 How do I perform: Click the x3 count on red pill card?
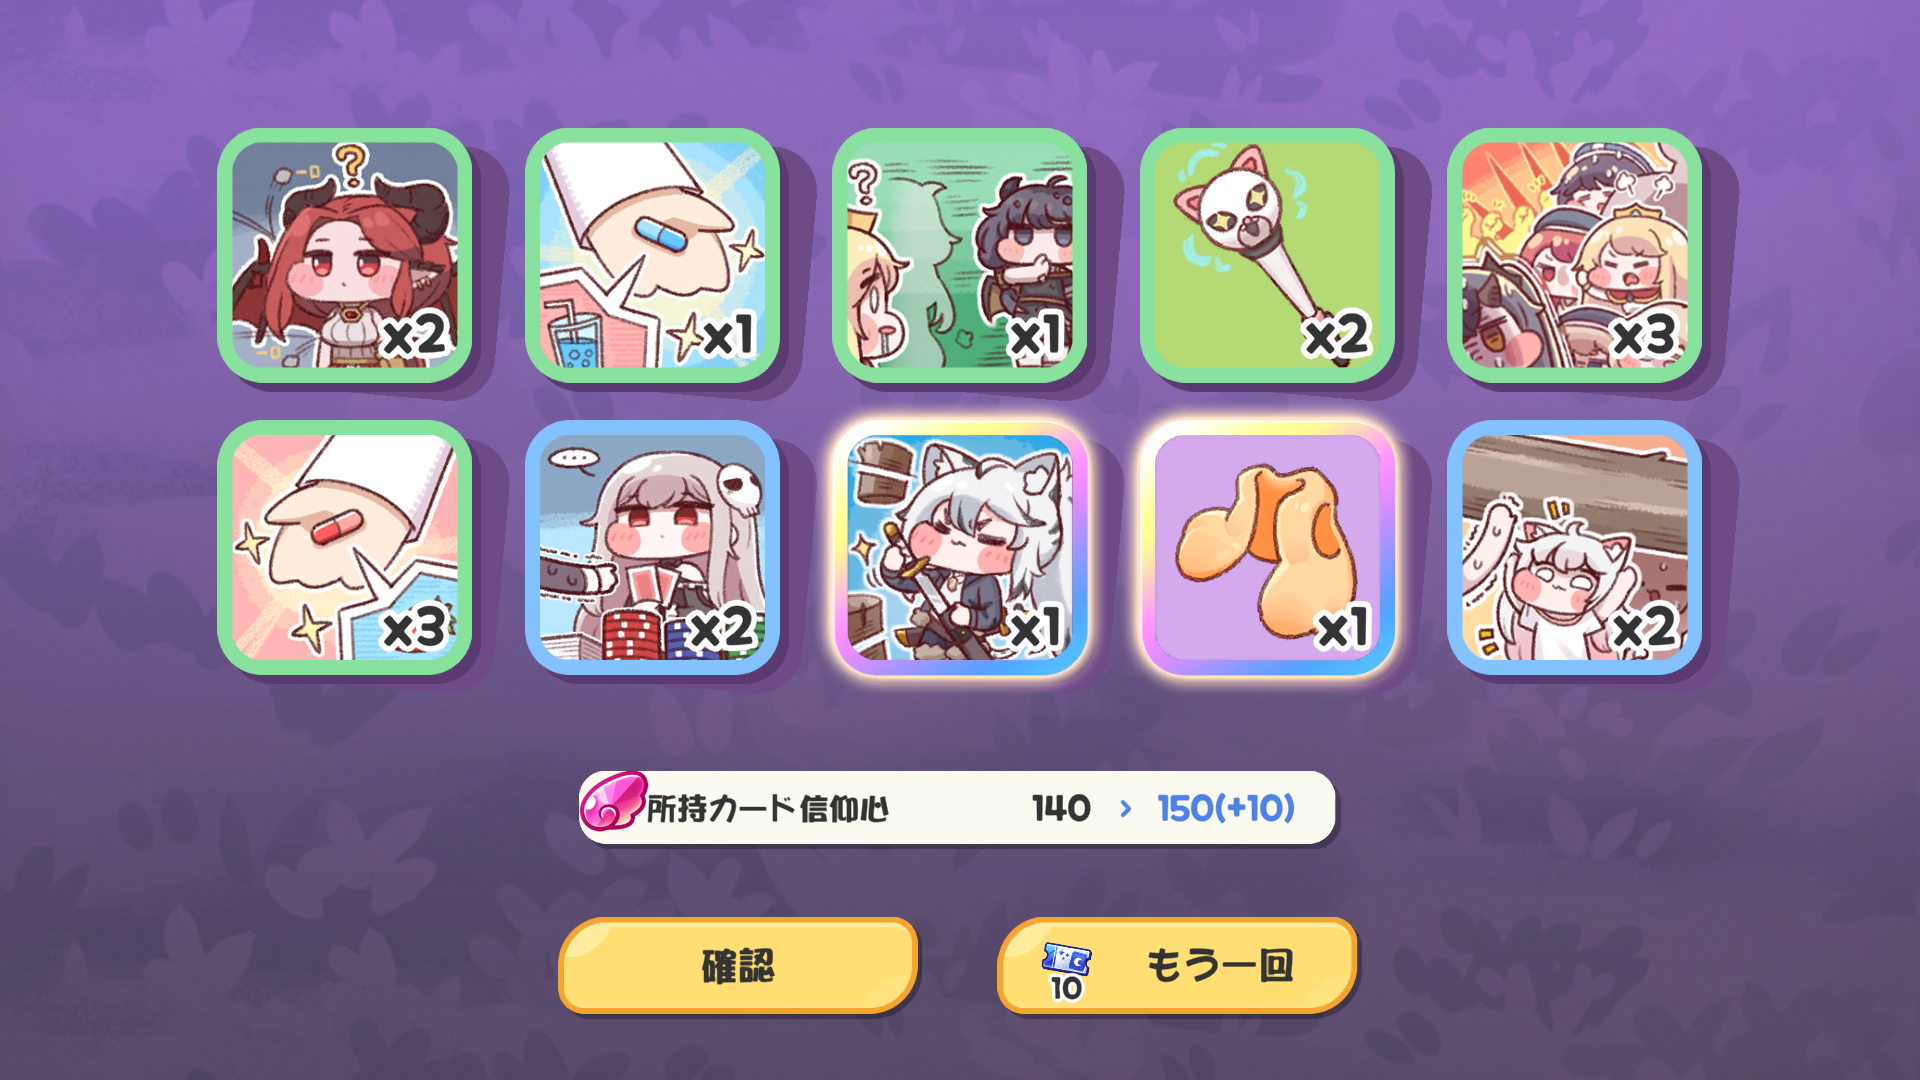[414, 628]
